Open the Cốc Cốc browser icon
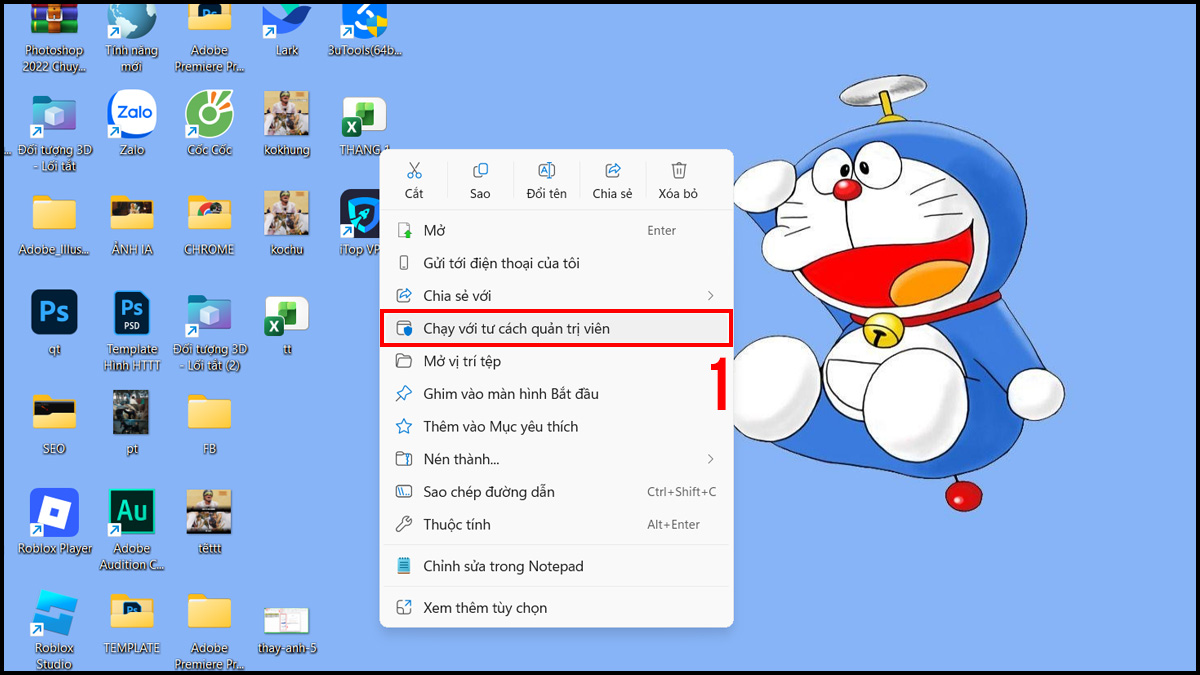This screenshot has width=1200, height=675. (208, 115)
